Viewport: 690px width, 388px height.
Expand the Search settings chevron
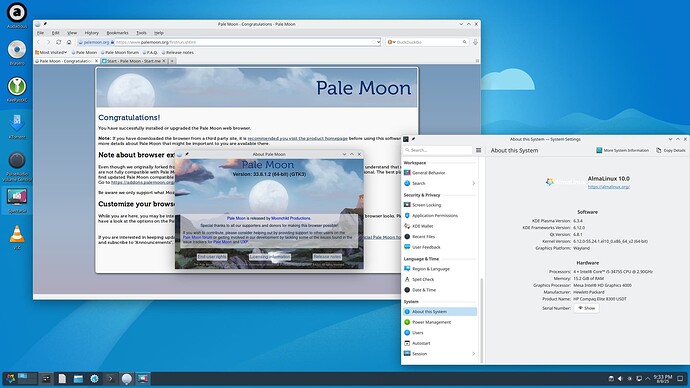pyautogui.click(x=473, y=183)
